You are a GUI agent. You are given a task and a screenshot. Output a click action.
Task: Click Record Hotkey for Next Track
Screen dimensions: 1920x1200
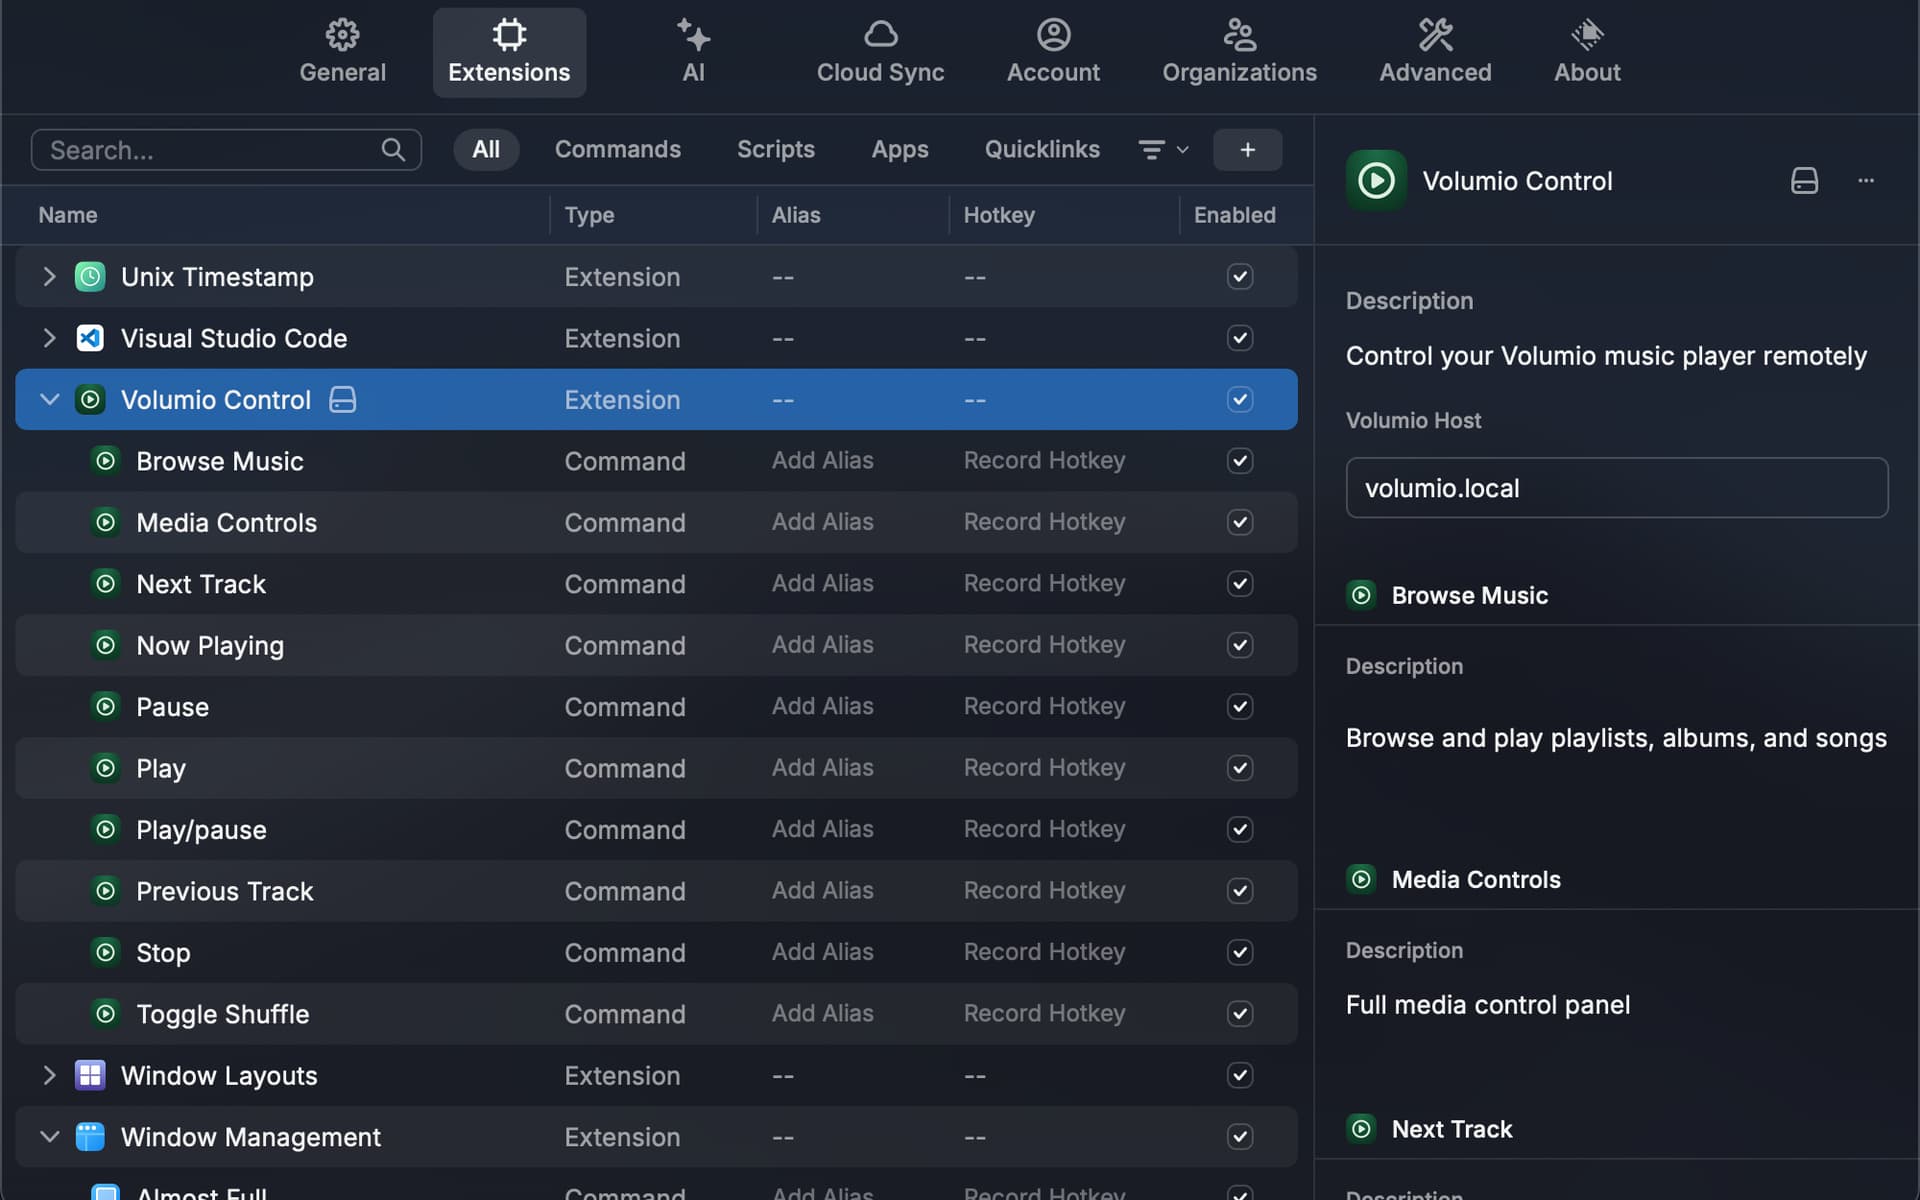(x=1044, y=584)
